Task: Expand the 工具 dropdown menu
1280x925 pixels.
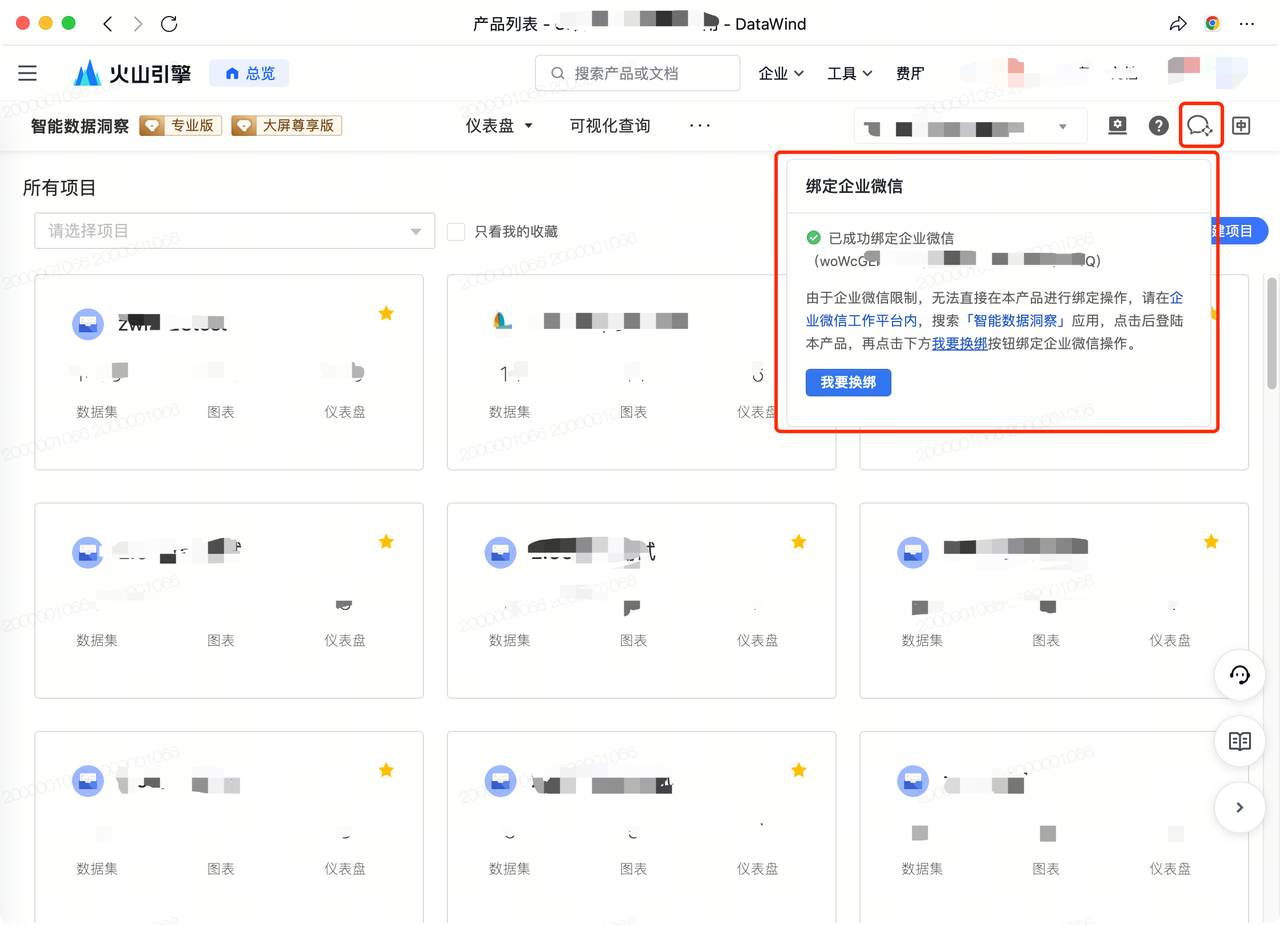Action: (850, 73)
